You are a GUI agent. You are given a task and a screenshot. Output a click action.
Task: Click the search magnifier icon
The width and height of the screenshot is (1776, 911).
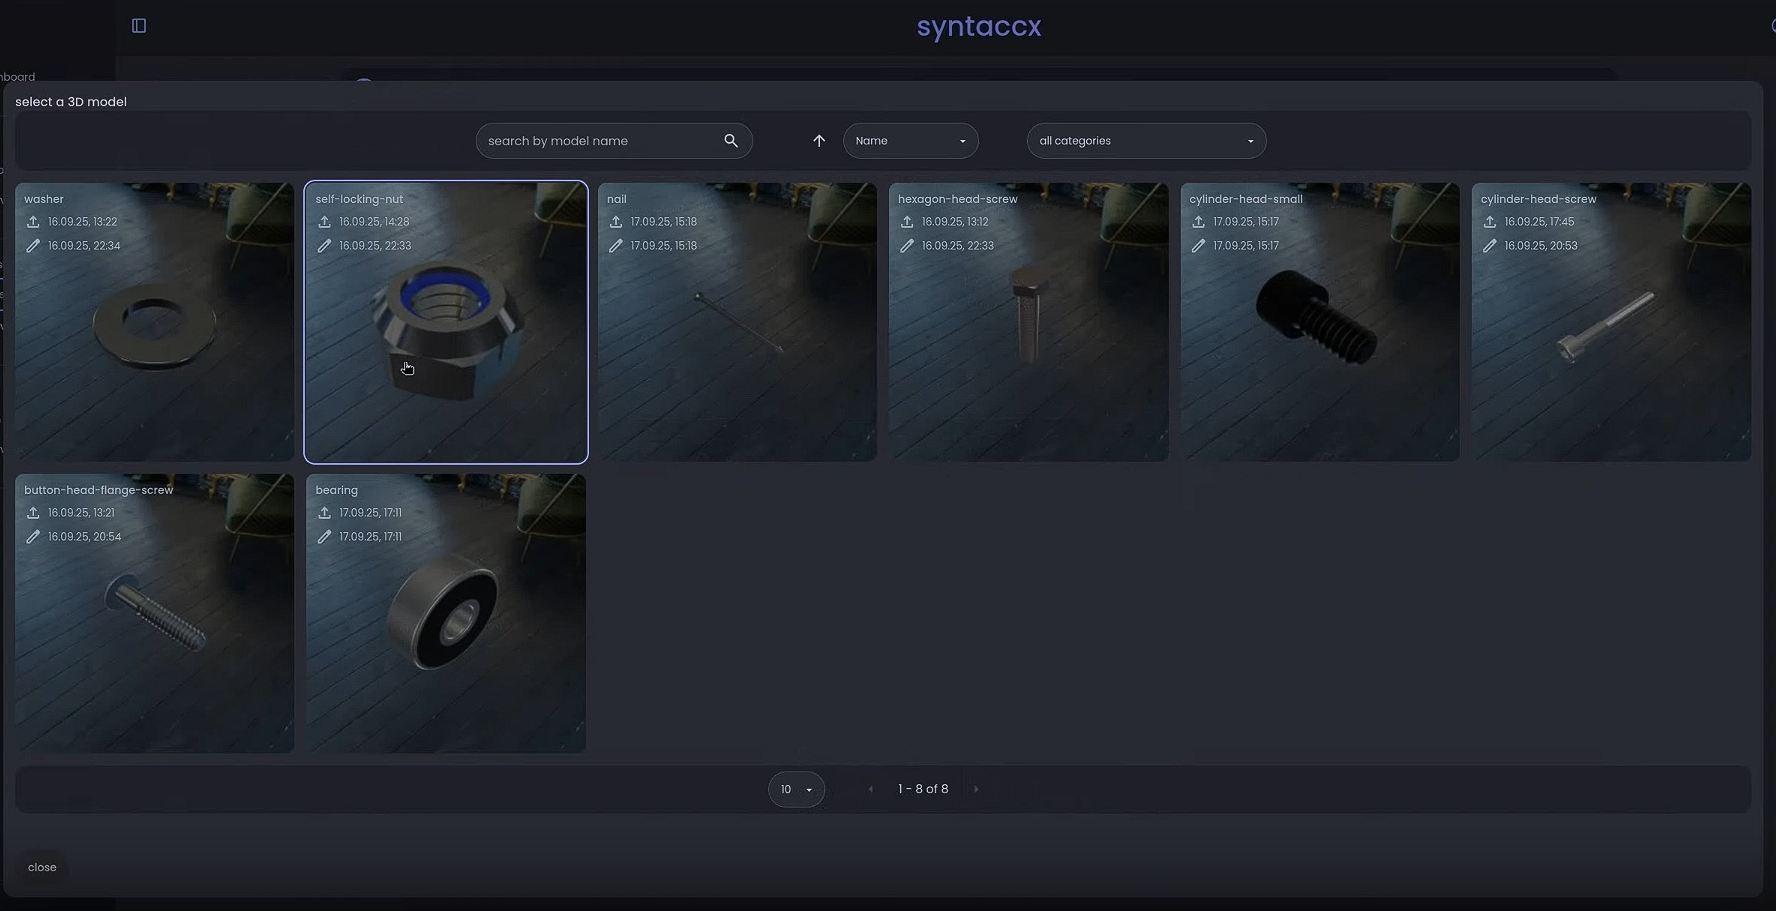(731, 141)
